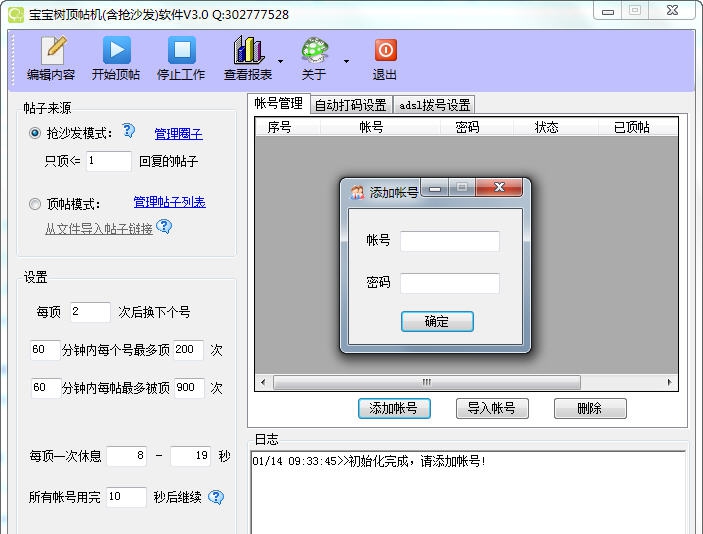This screenshot has width=703, height=534.
Task: Click the 添加帐号 button below list
Action: pos(394,408)
